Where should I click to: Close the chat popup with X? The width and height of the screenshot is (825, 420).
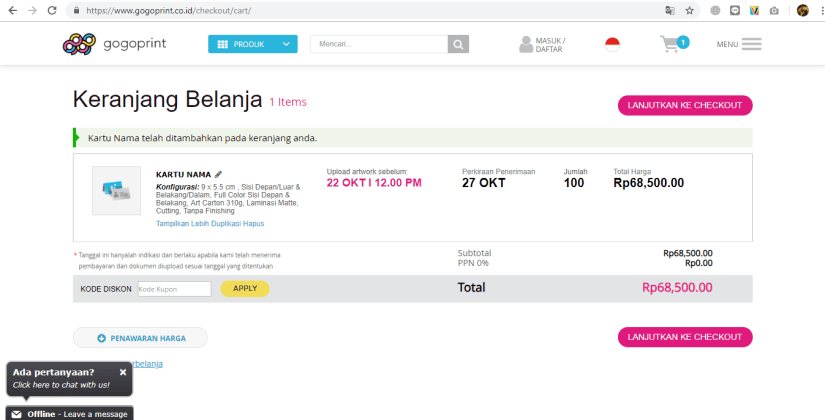tap(123, 372)
